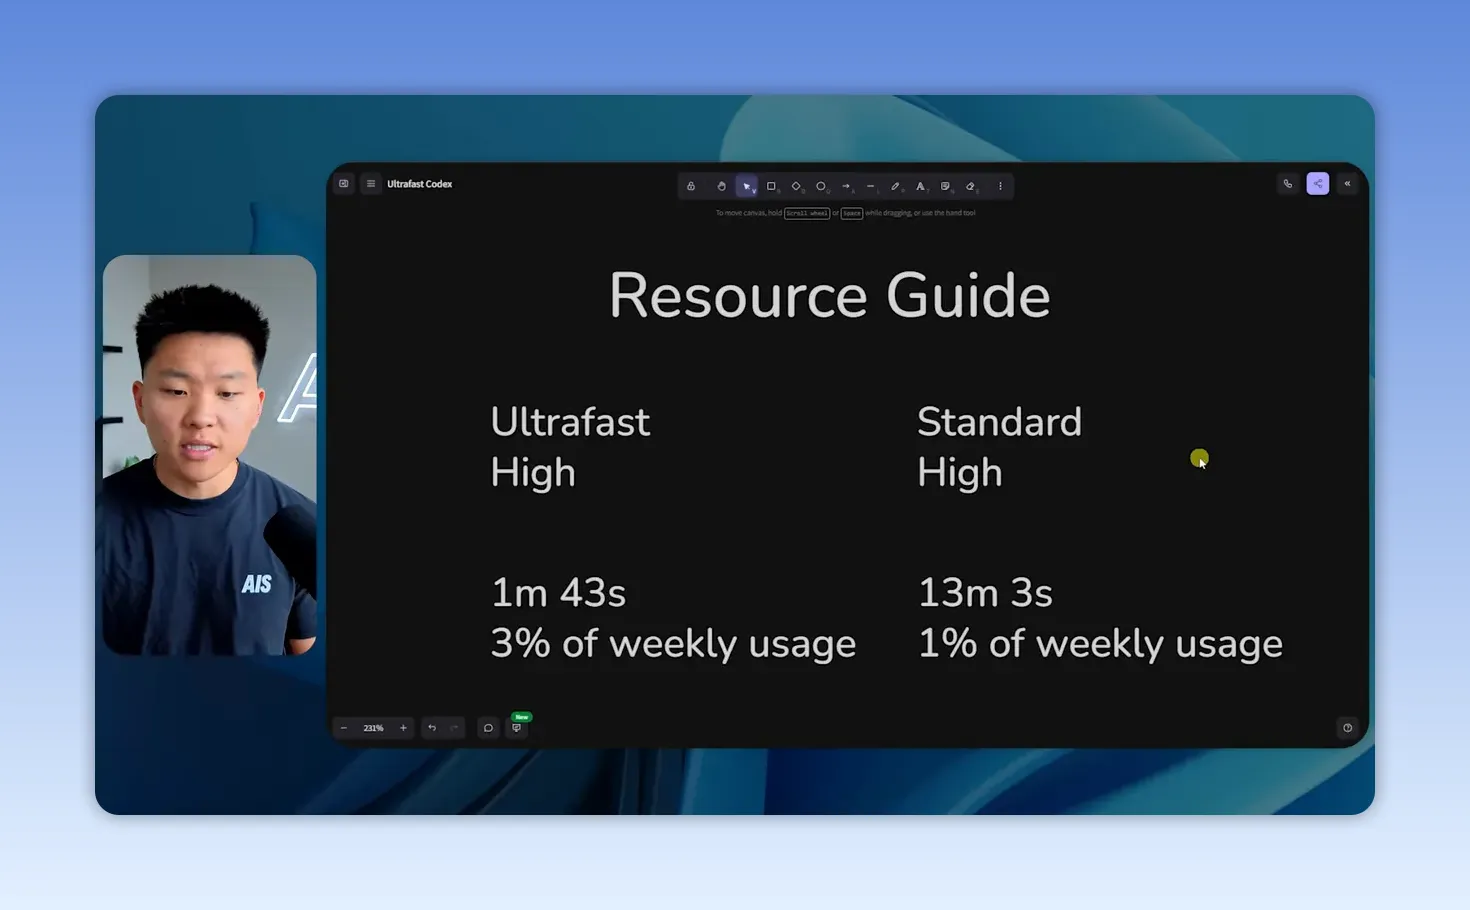Viewport: 1470px width, 910px height.
Task: Open the comments speech bubble
Action: tap(488, 728)
